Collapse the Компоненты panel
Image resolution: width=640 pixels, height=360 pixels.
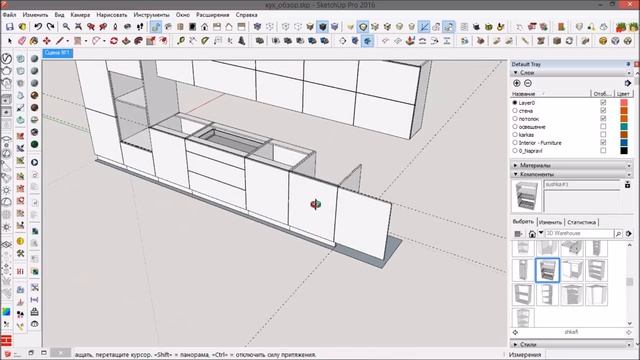click(x=516, y=174)
